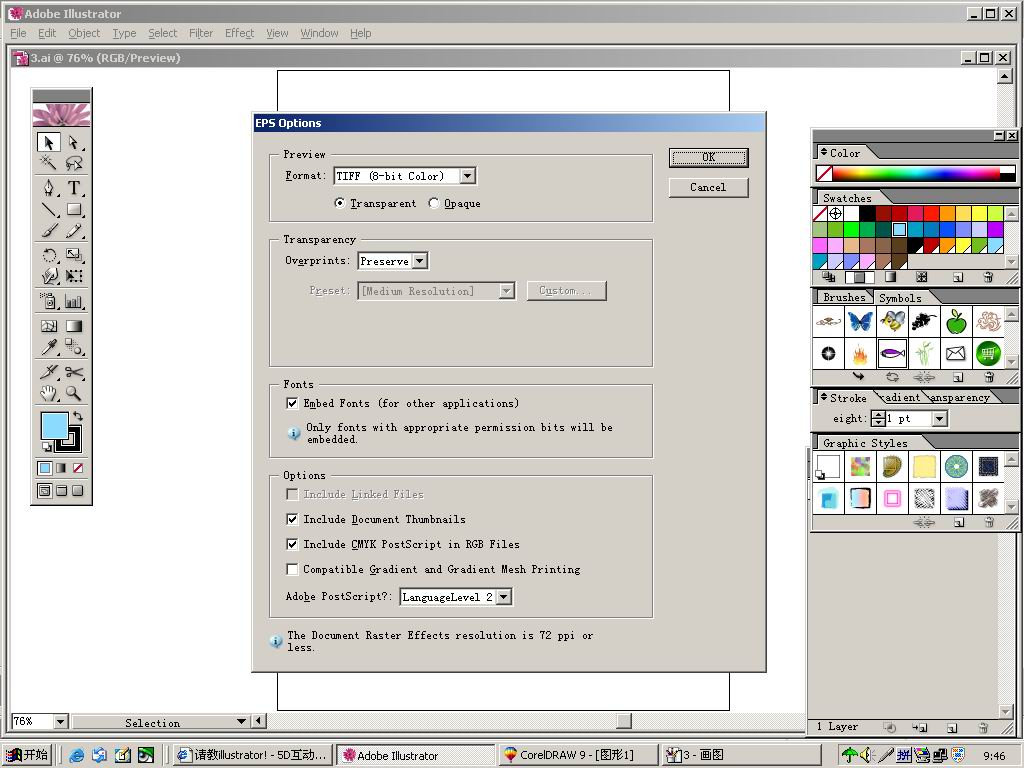Screen dimensions: 1024x768
Task: Select the Gradient tool
Action: pyautogui.click(x=74, y=326)
